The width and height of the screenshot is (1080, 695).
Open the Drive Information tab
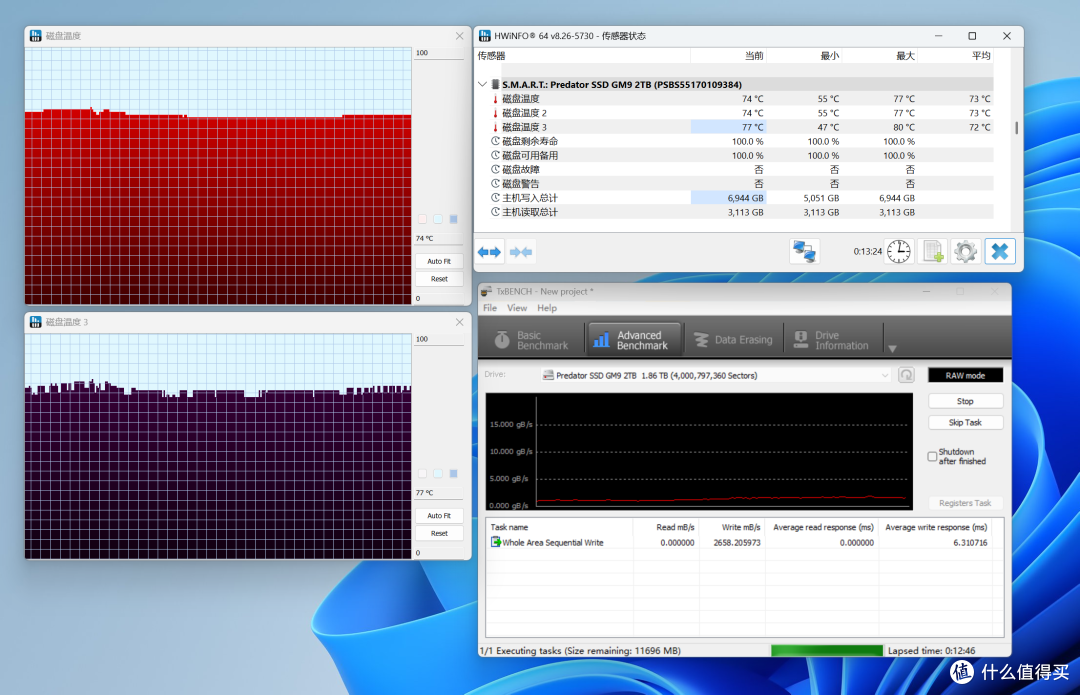833,340
